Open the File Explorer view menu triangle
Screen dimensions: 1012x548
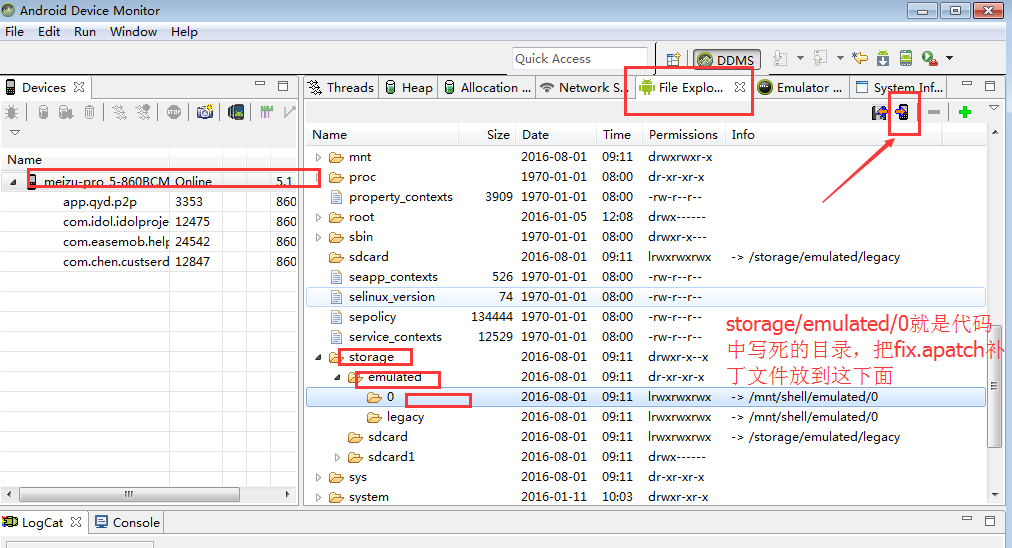[994, 108]
